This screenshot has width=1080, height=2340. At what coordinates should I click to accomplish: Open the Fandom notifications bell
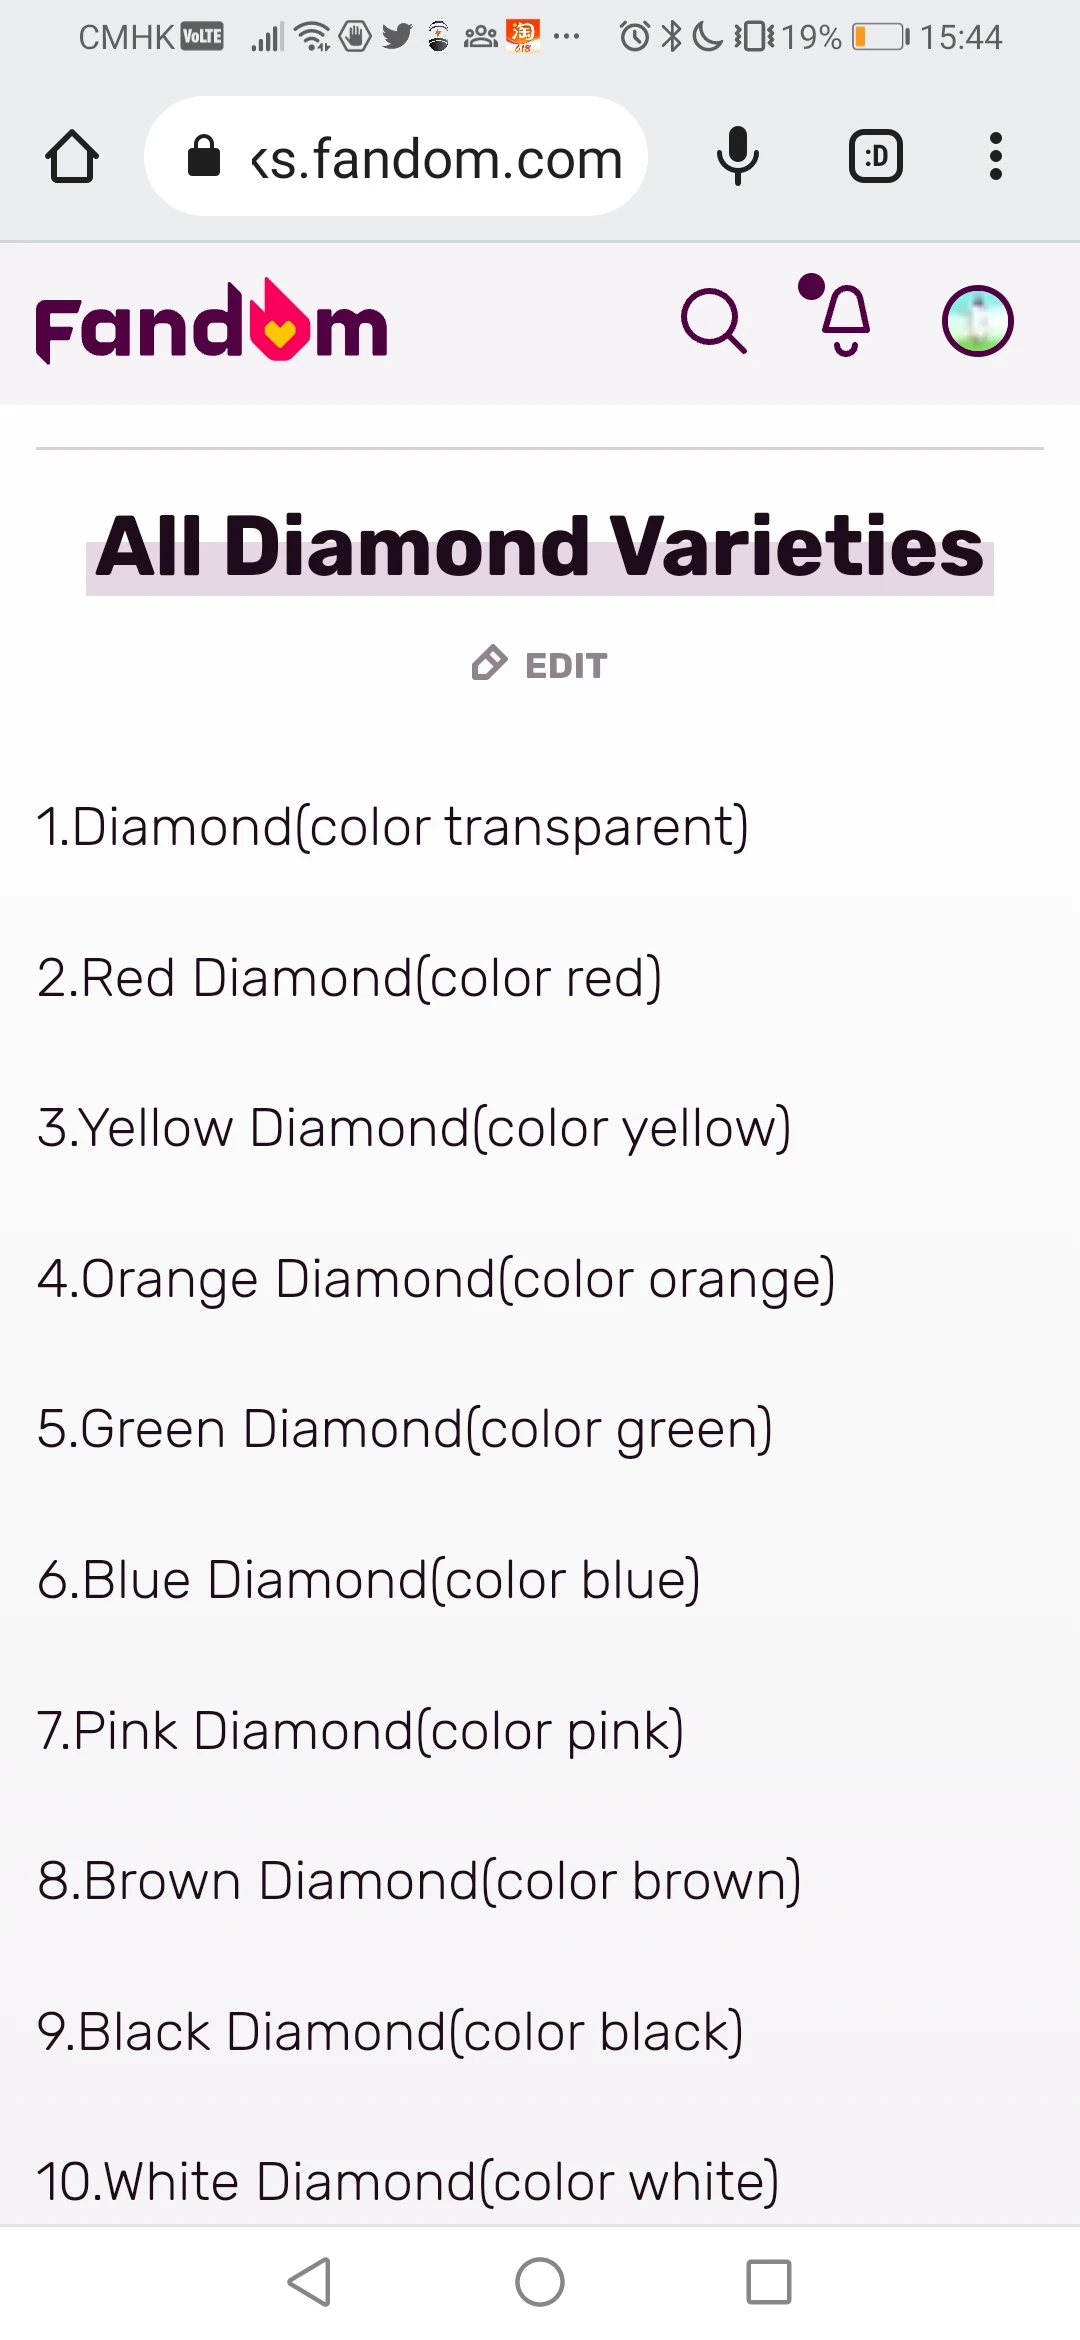click(843, 320)
